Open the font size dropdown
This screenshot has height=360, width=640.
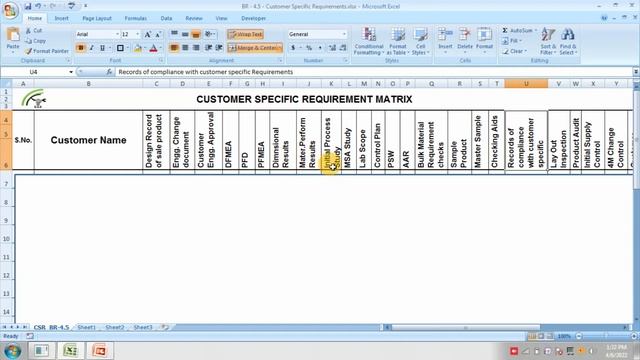138,34
